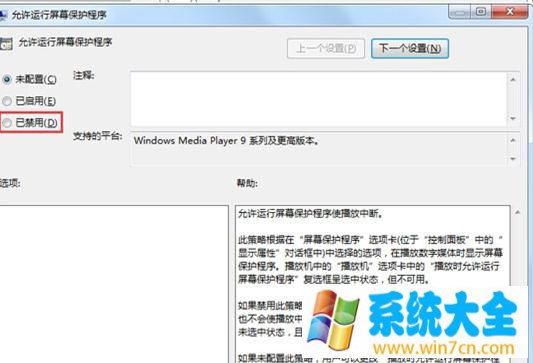Select the 未配置(C) radio button
This screenshot has height=363, width=533.
[7, 80]
